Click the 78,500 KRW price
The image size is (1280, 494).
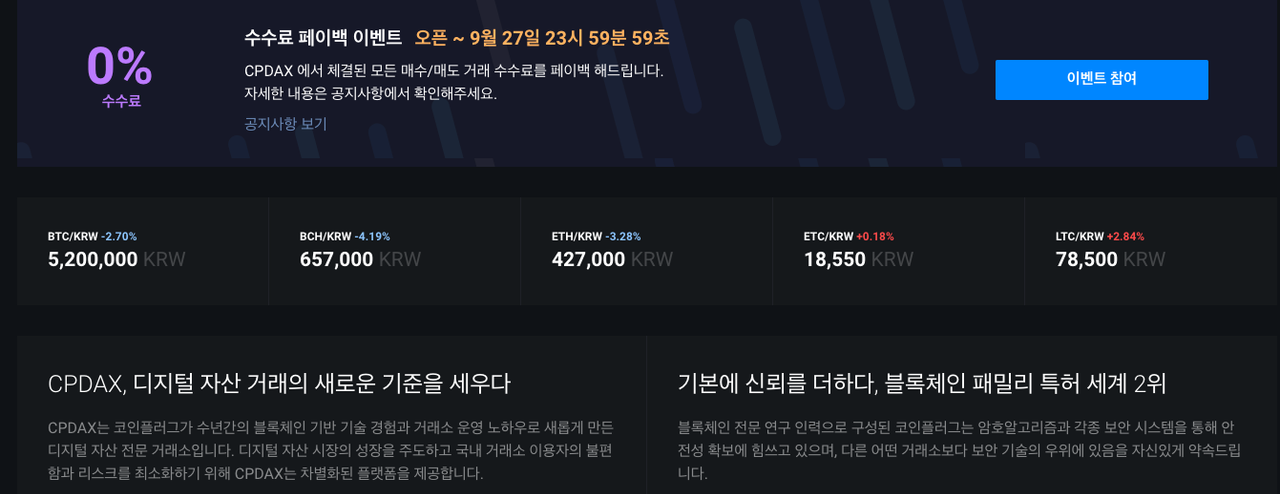1110,260
